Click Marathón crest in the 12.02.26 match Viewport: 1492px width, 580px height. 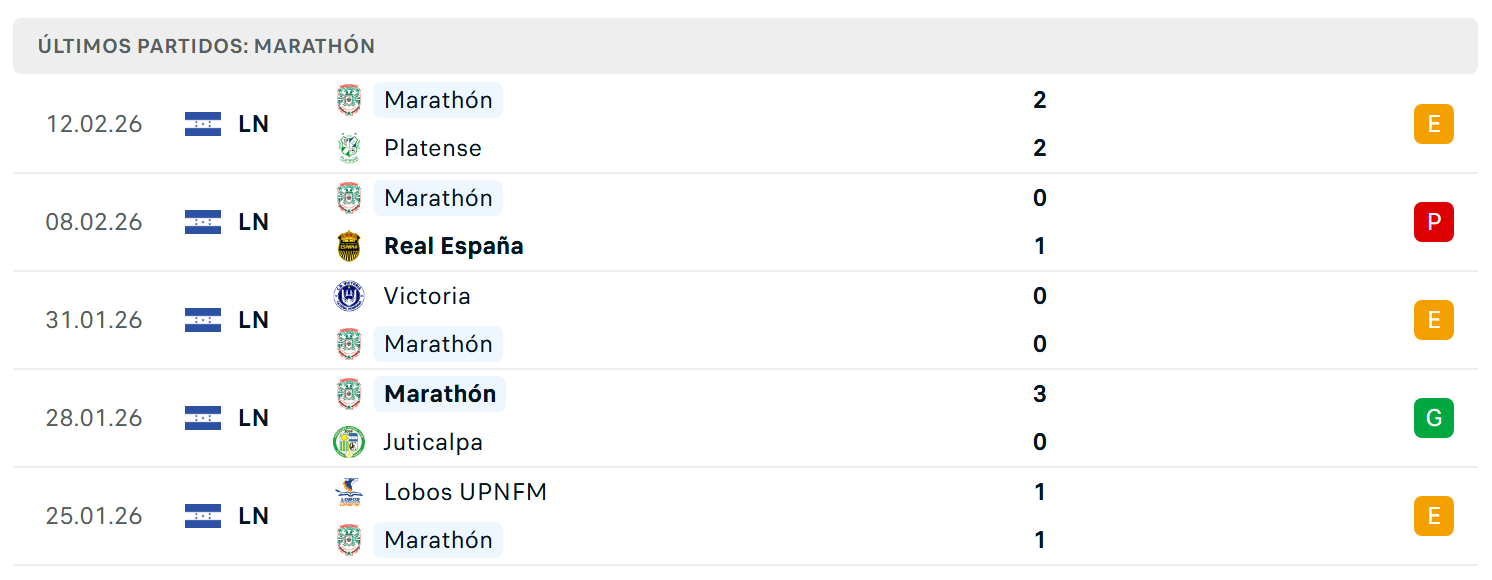click(x=348, y=100)
